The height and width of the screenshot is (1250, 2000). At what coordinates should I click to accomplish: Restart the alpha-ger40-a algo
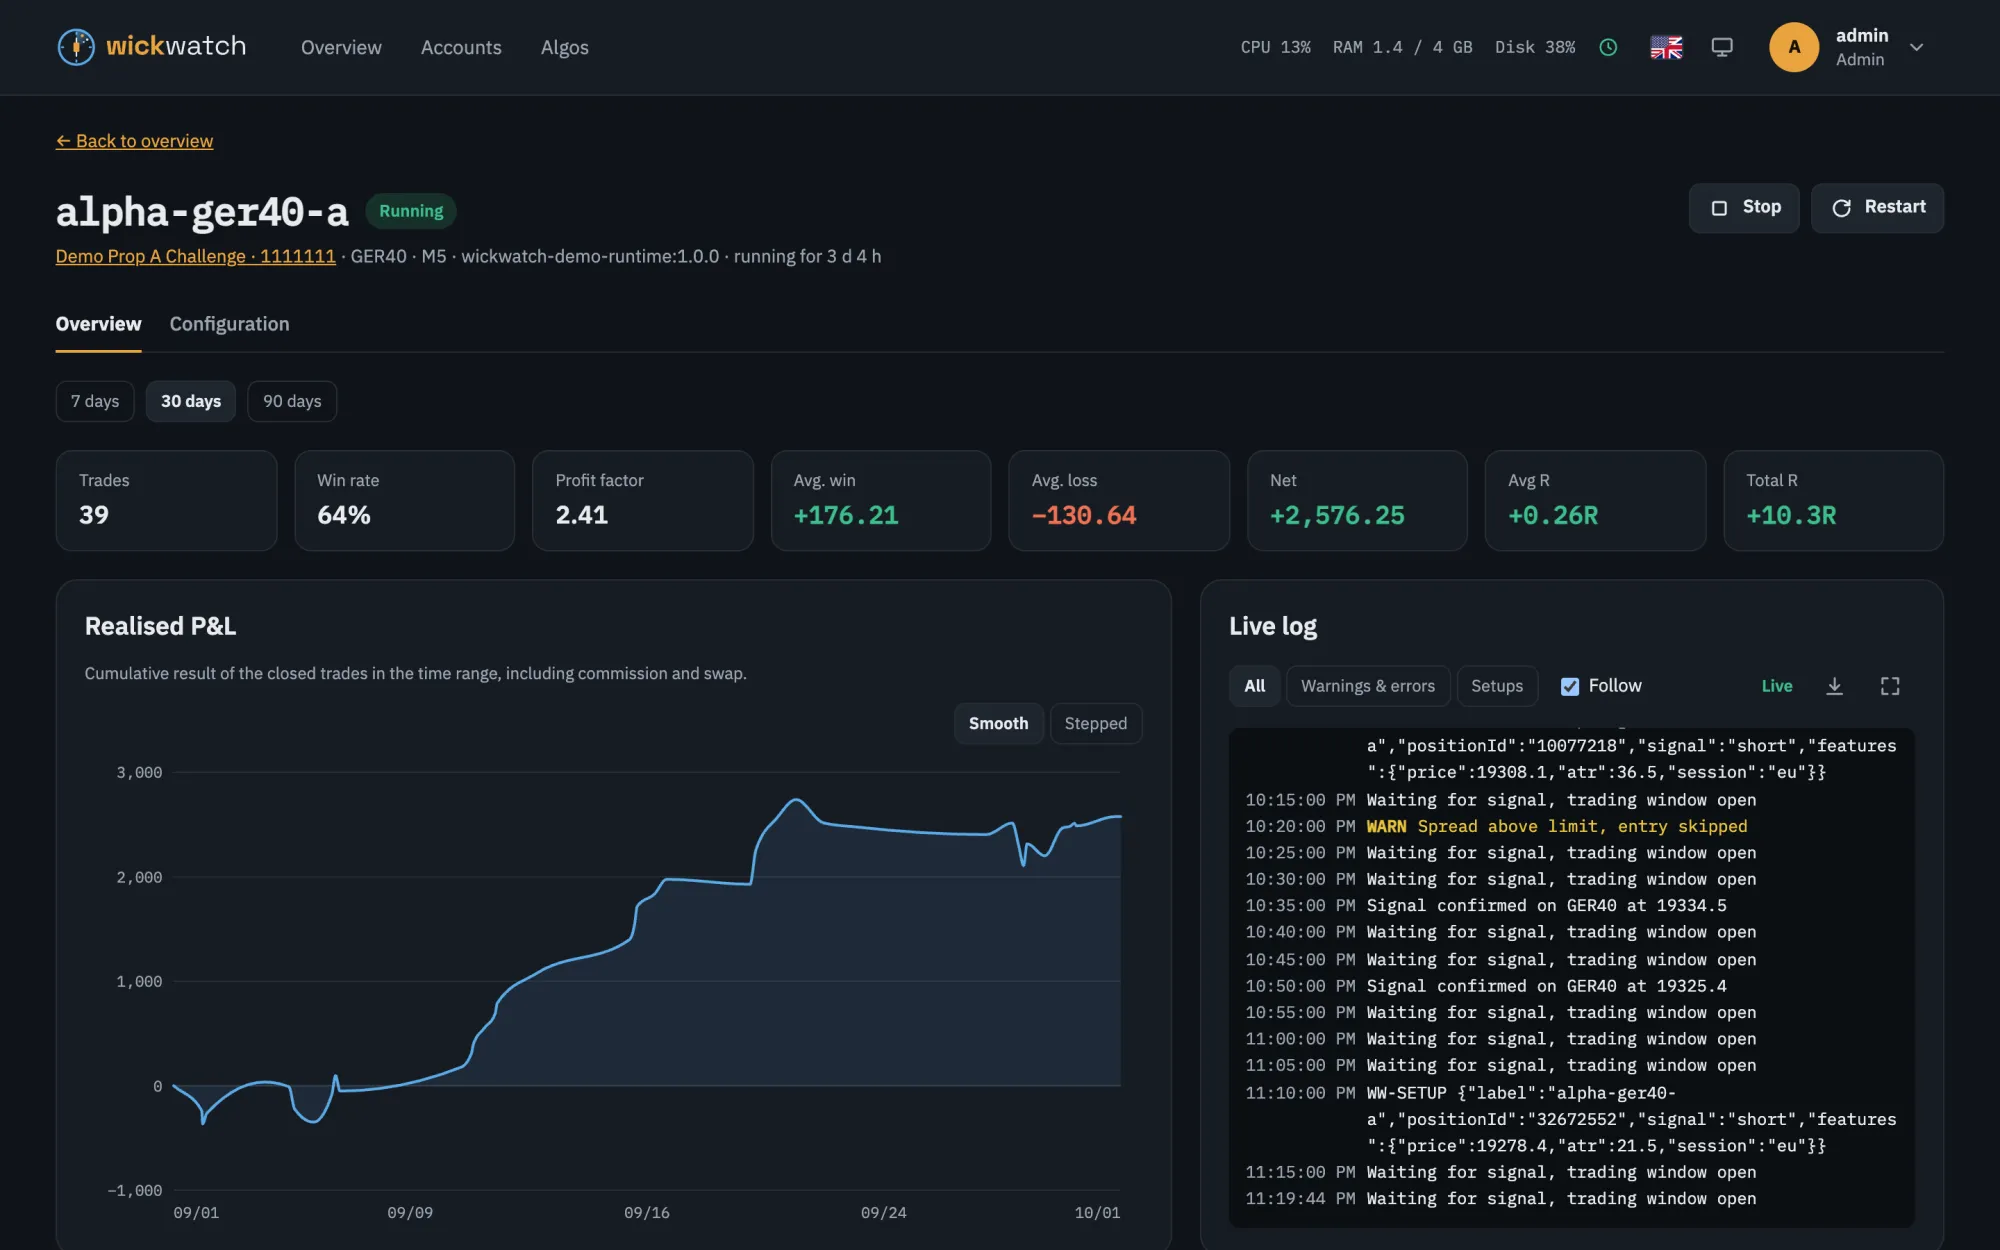1877,208
